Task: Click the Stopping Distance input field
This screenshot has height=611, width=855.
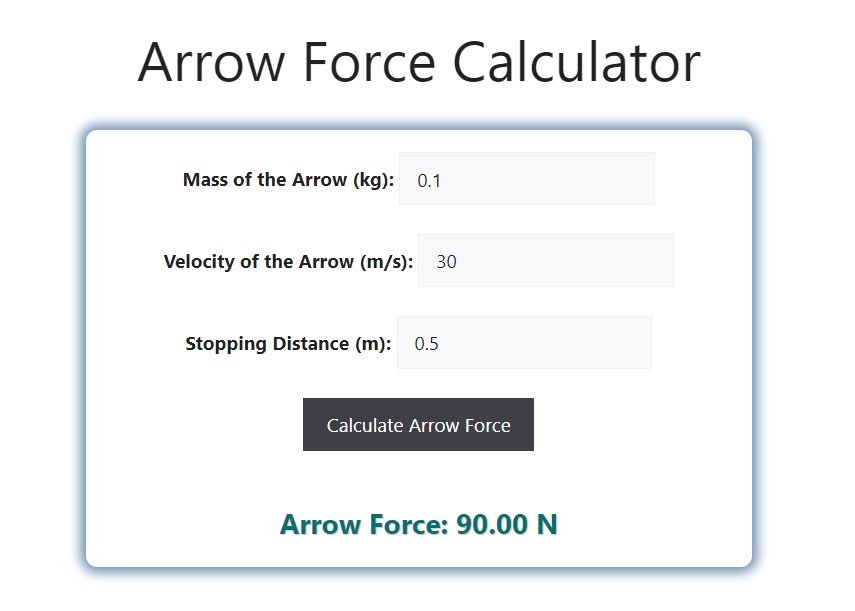Action: pos(524,342)
